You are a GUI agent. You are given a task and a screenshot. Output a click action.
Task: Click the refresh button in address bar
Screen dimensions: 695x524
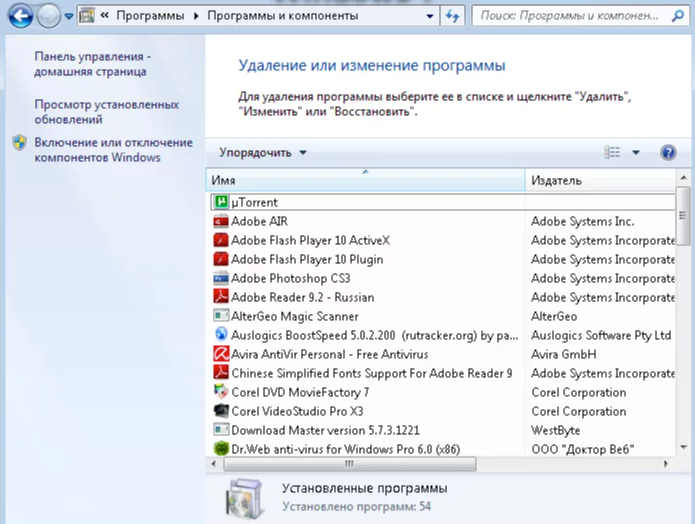[452, 16]
